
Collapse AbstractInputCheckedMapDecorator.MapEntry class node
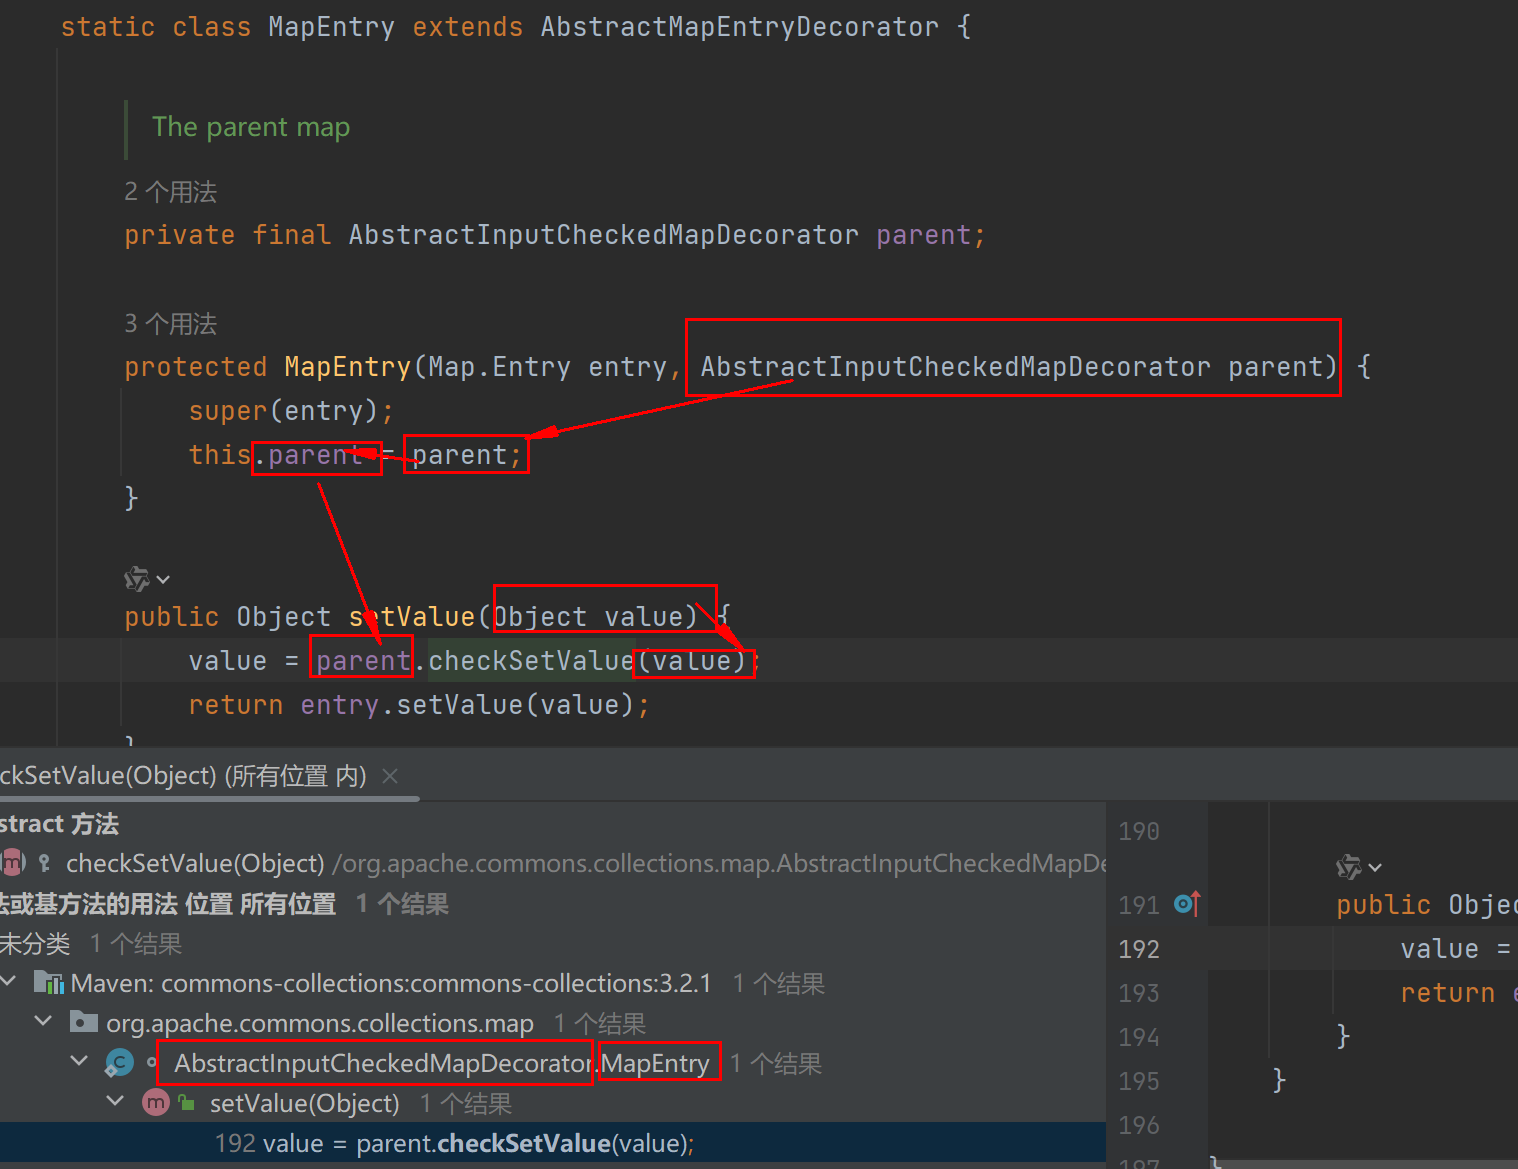click(79, 1062)
